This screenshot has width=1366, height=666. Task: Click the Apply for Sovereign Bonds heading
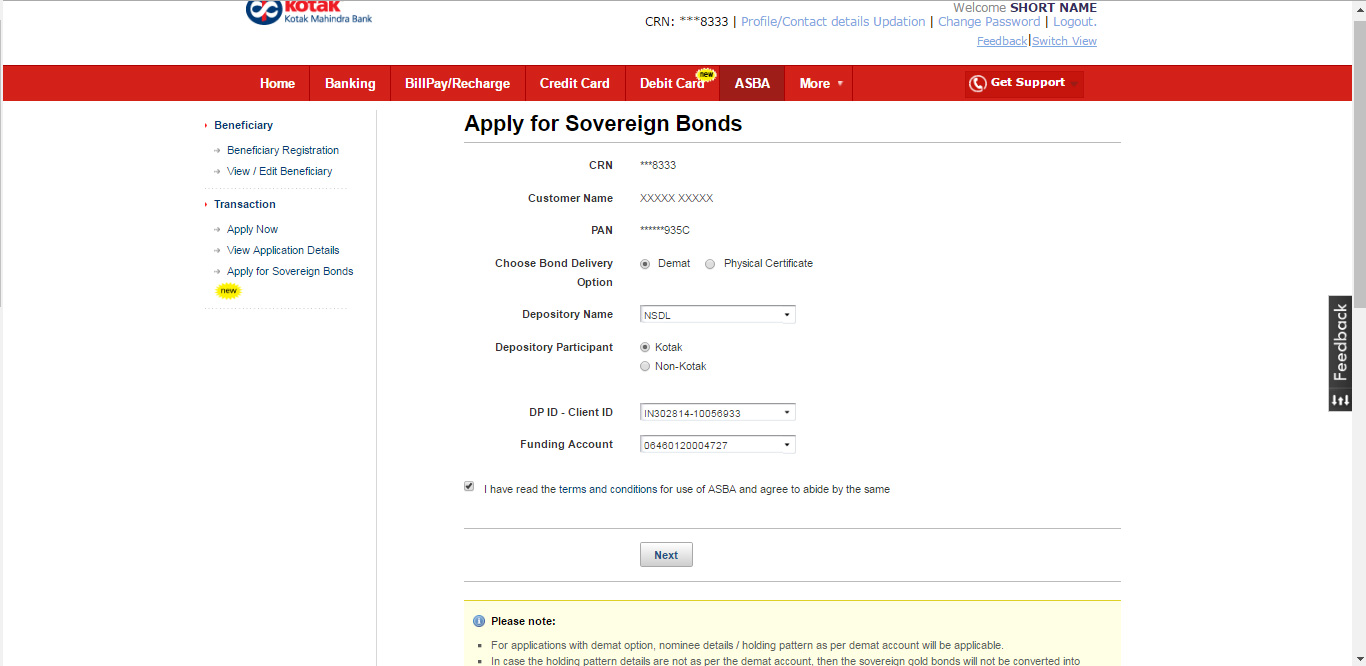[603, 124]
